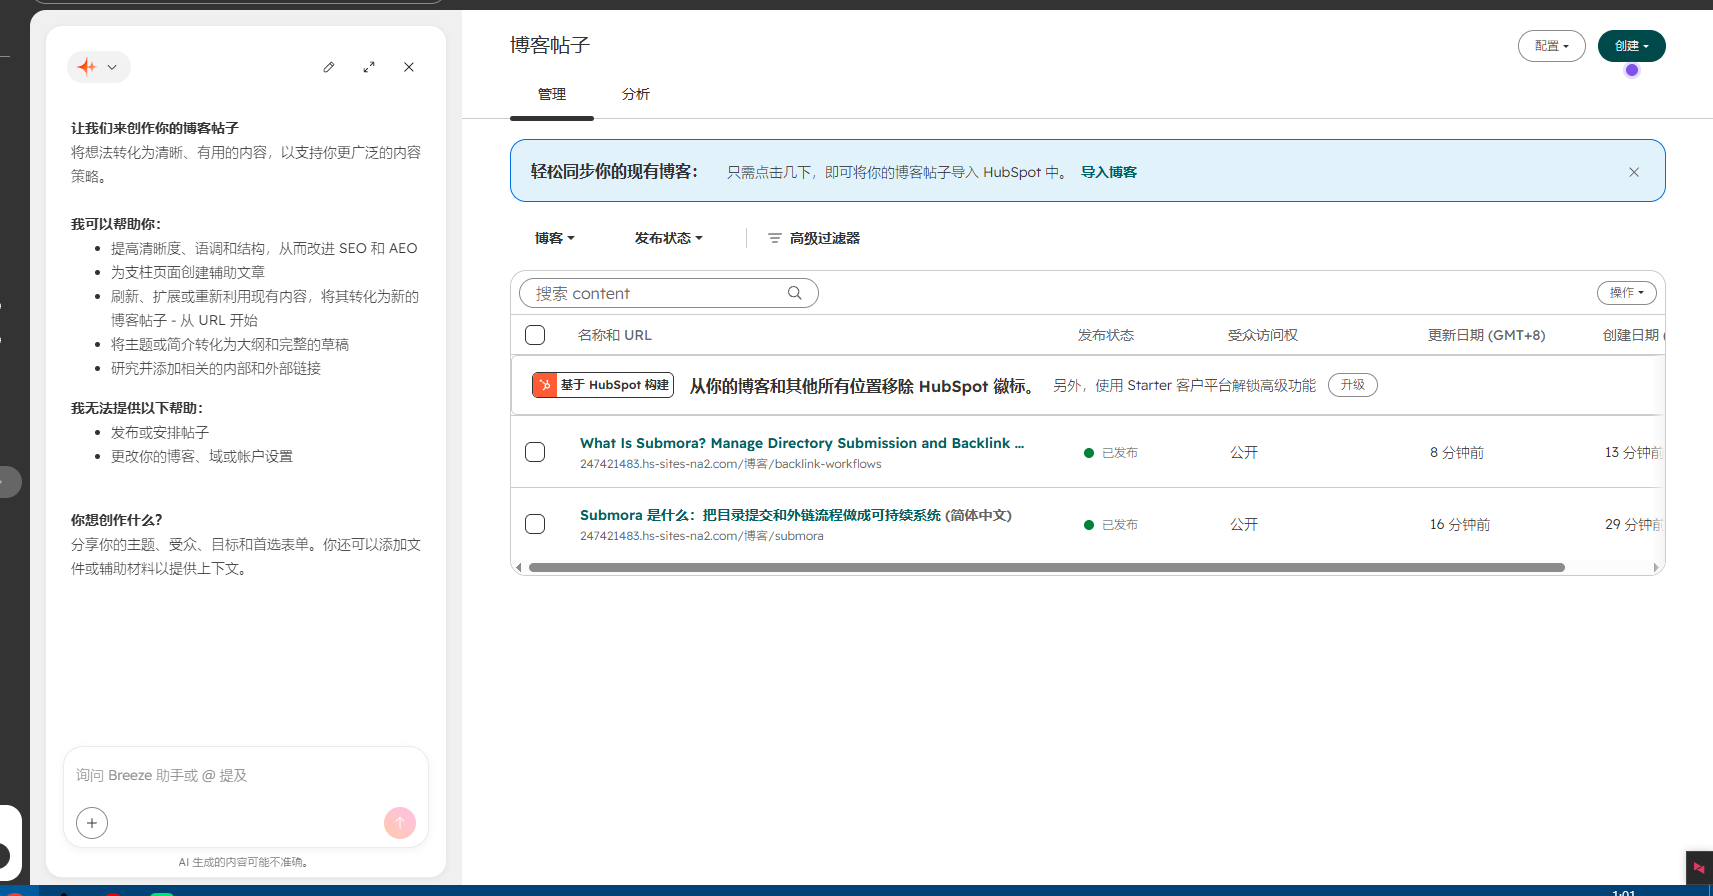This screenshot has height=896, width=1713.
Task: Open the 发布状态 filter dropdown
Action: click(669, 238)
